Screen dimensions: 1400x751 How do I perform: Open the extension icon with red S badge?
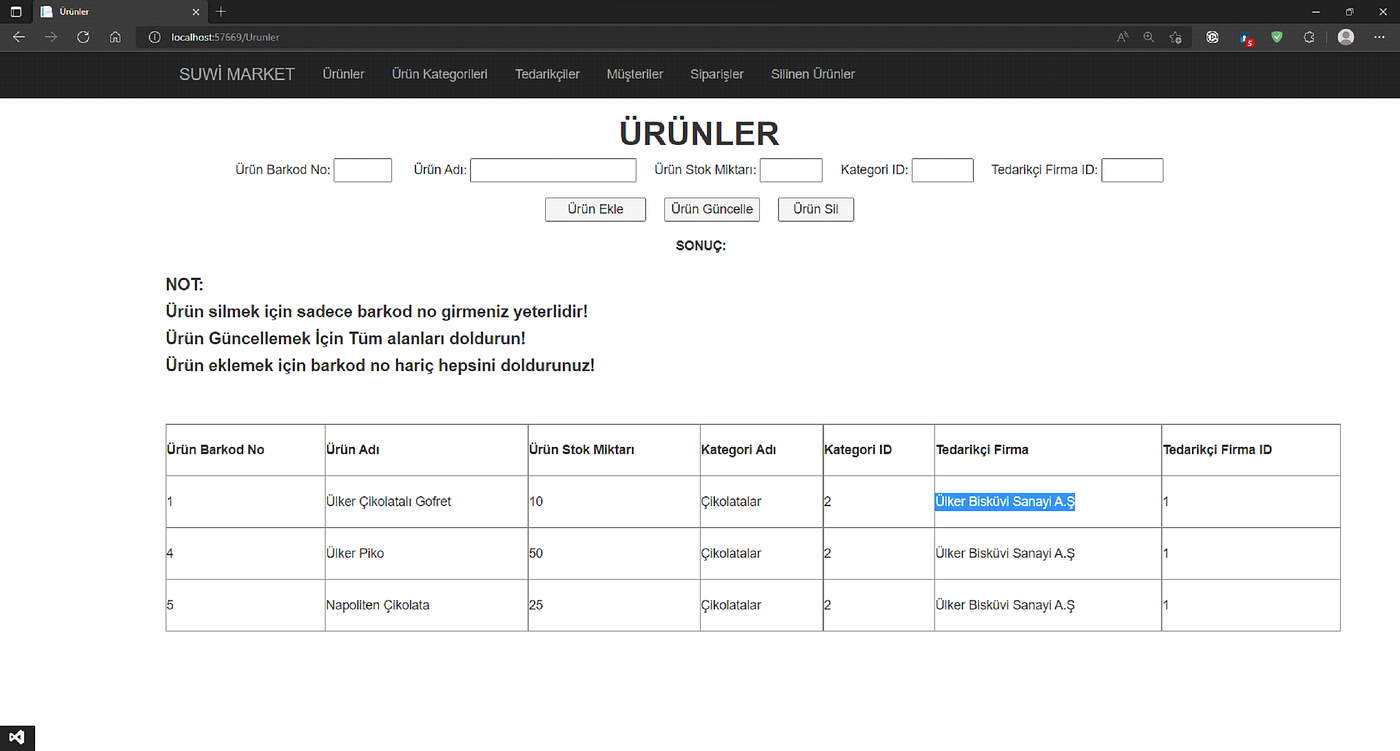[x=1246, y=38]
